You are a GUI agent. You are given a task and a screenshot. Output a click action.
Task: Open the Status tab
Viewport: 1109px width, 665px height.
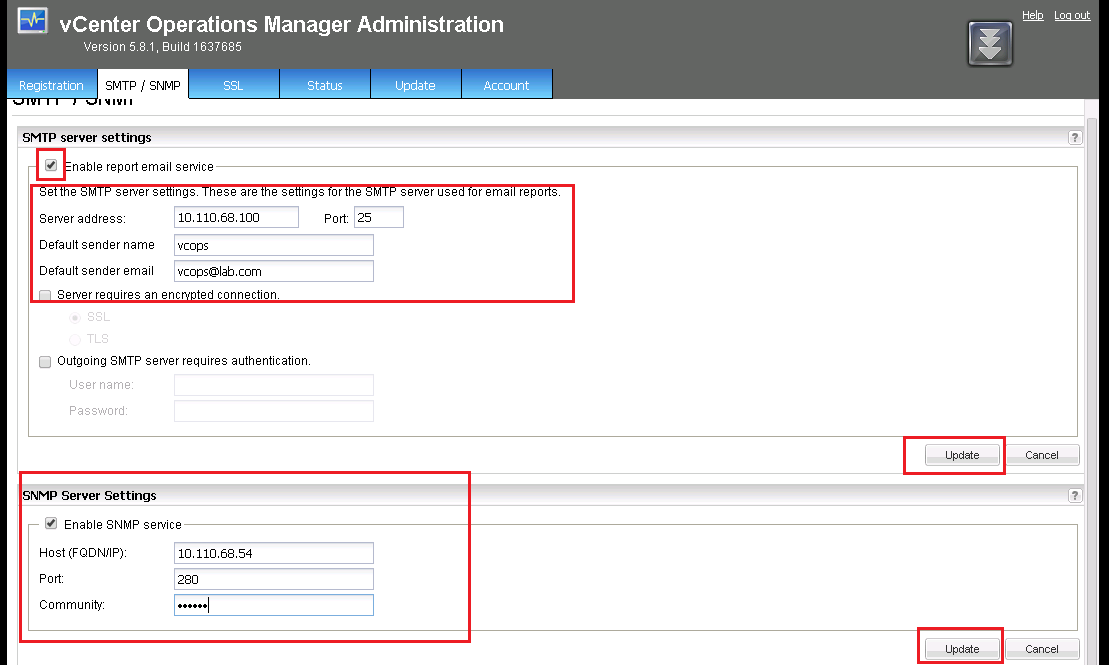[x=325, y=85]
